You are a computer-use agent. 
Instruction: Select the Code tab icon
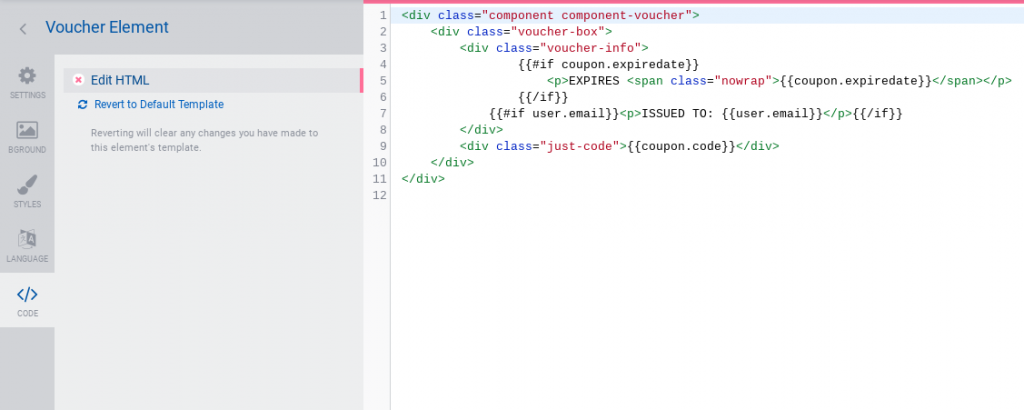point(27,294)
